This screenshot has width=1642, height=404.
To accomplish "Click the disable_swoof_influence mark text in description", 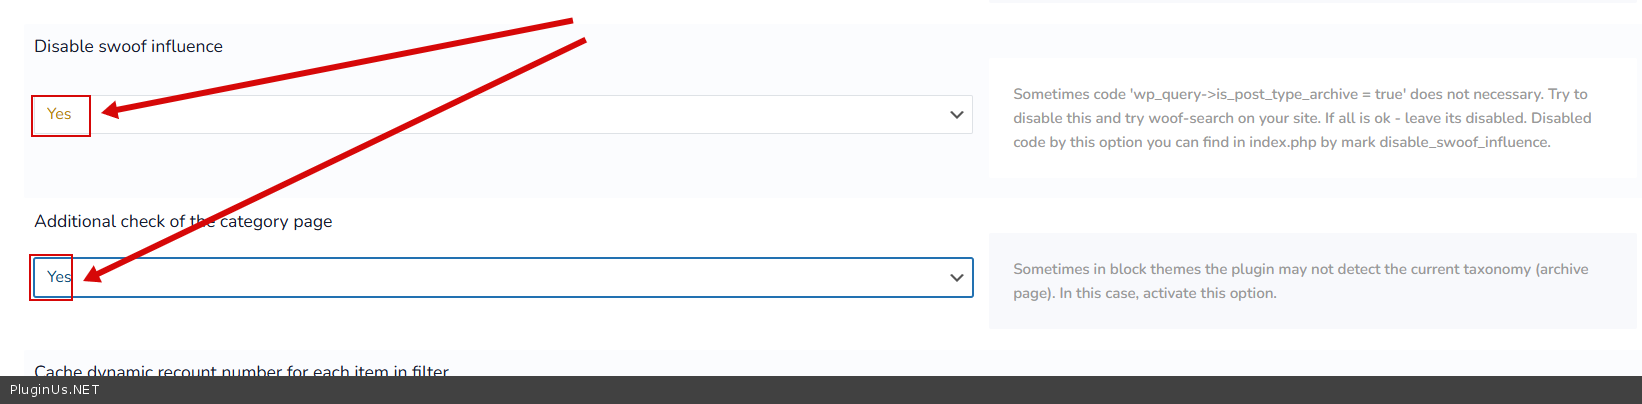I will click(x=1464, y=142).
